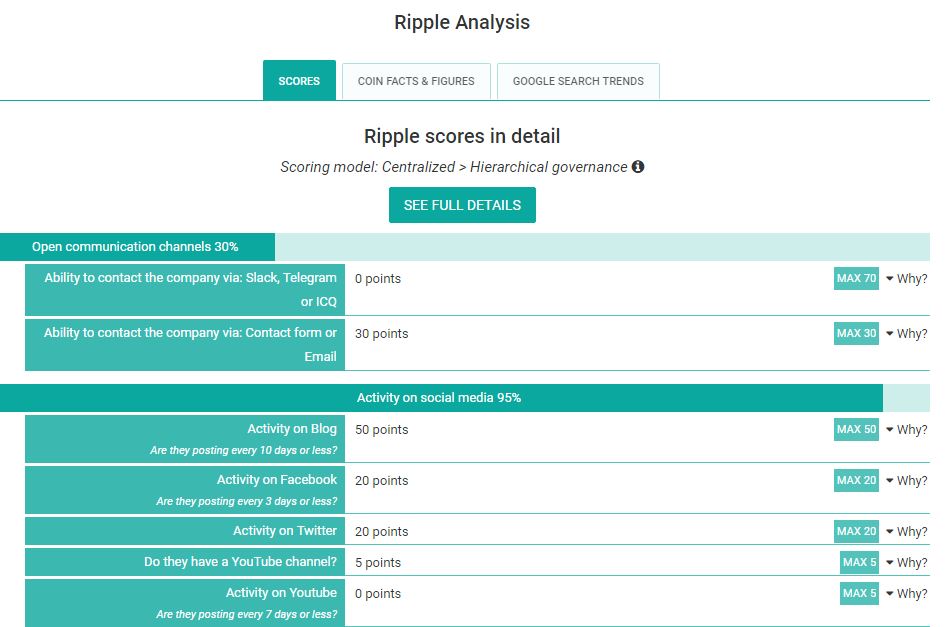This screenshot has height=627, width=948.
Task: Select the Activity on Facebook label
Action: point(185,490)
